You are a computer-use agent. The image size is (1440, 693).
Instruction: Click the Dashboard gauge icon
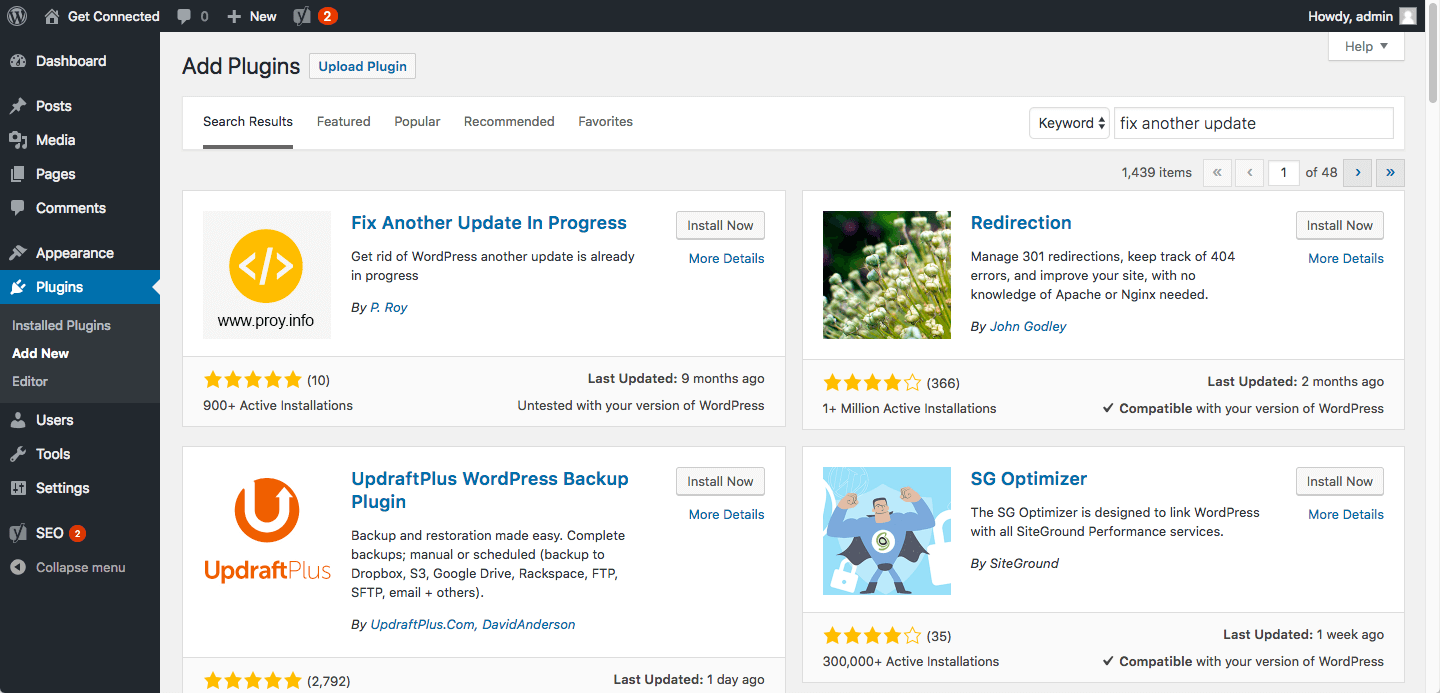[18, 61]
